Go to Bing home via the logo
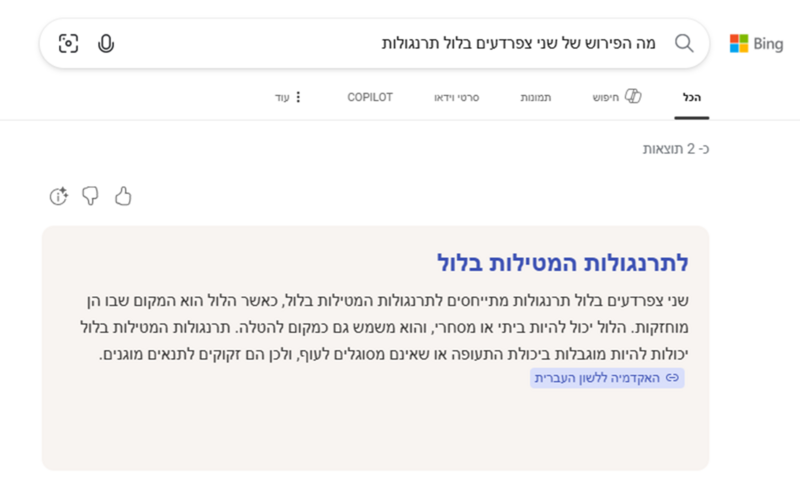Image resolution: width=800 pixels, height=480 pixels. (756, 44)
